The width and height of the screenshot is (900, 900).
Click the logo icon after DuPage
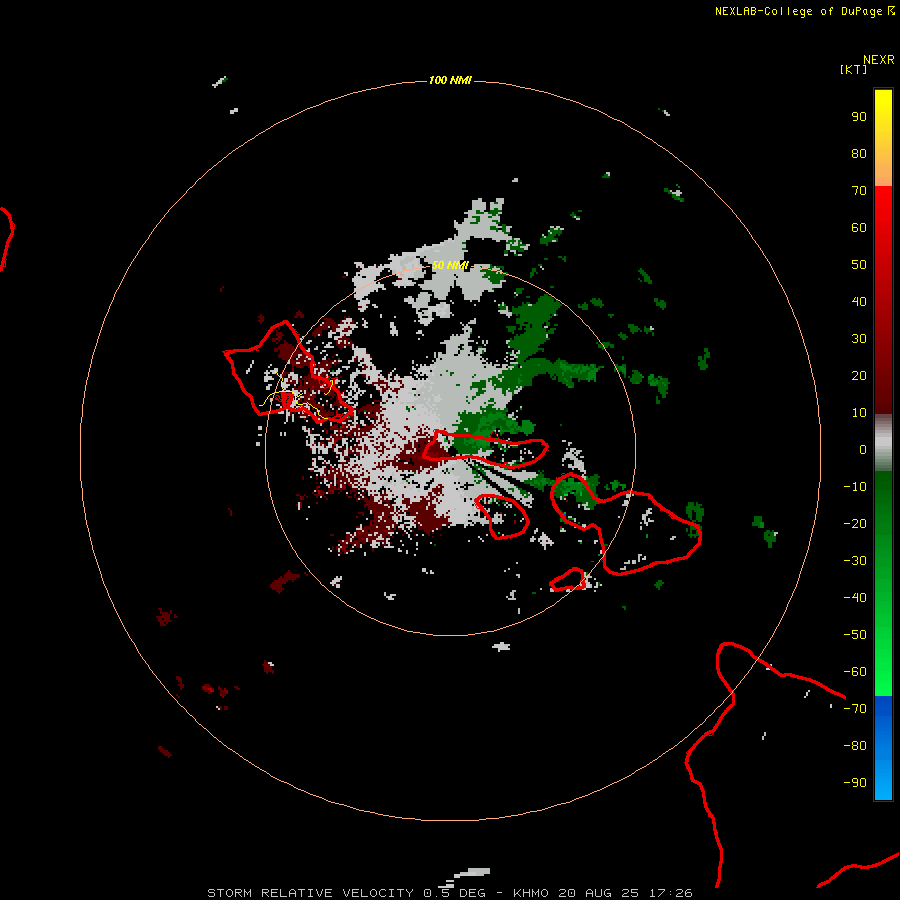click(x=891, y=10)
